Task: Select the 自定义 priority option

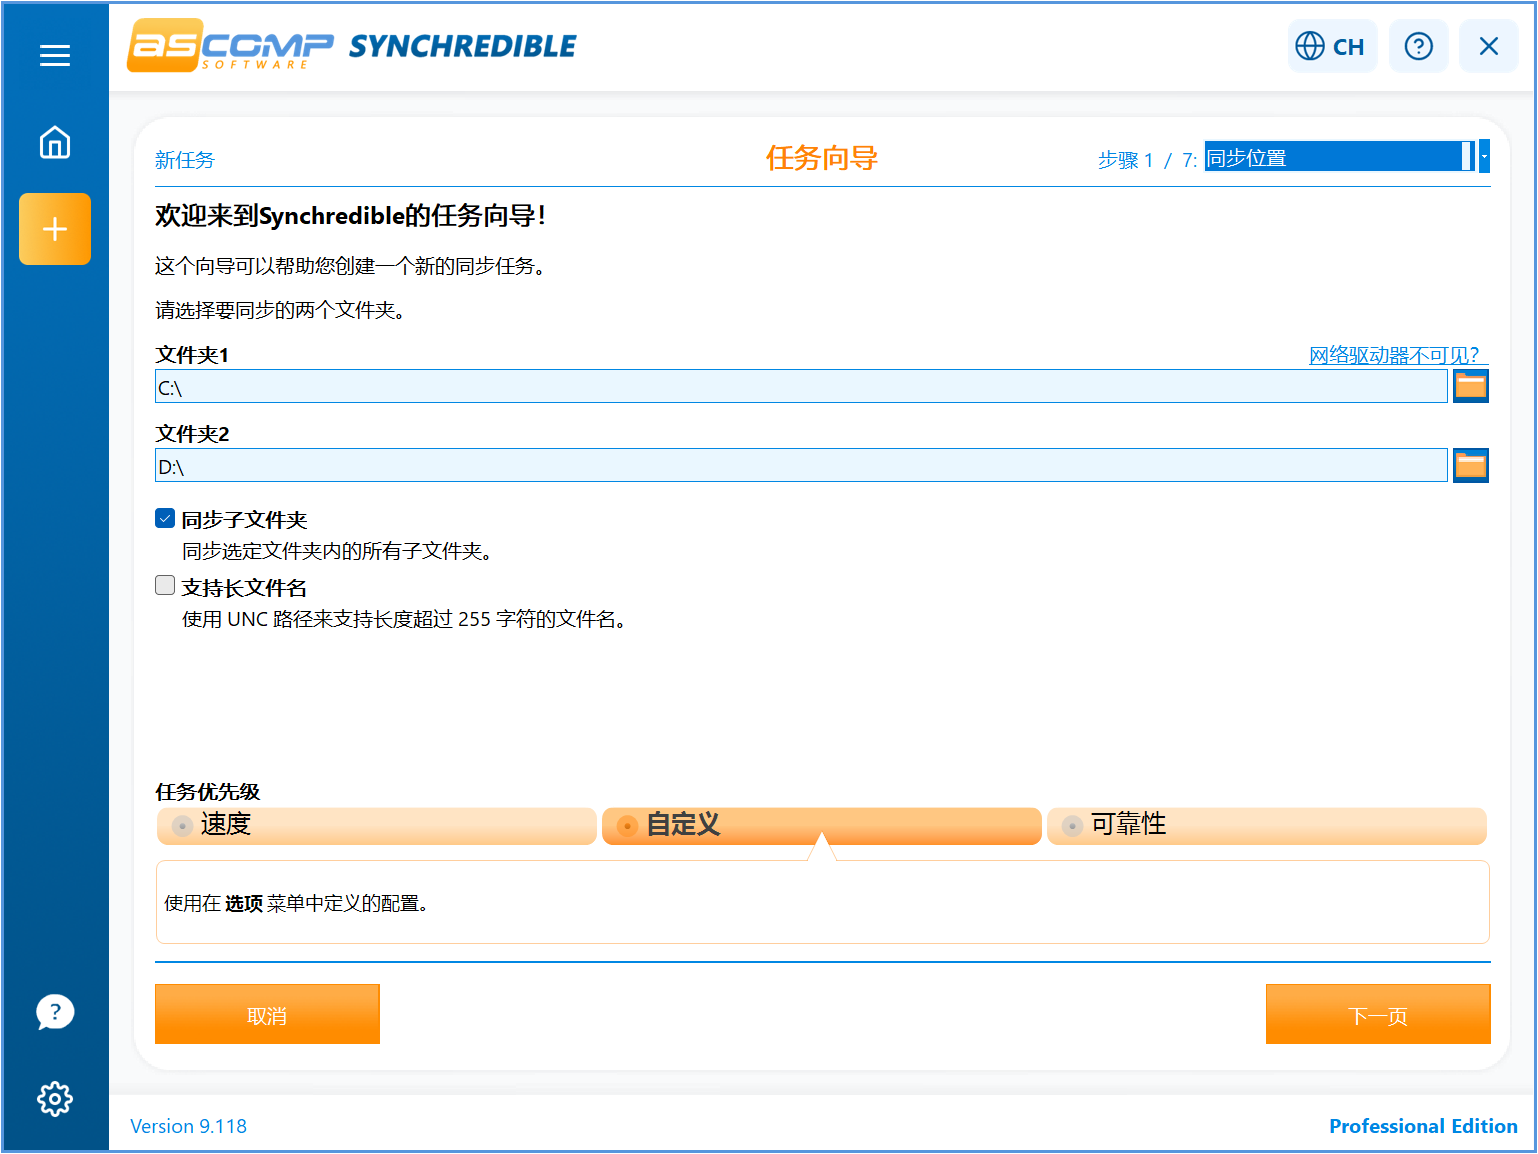Action: pyautogui.click(x=821, y=825)
